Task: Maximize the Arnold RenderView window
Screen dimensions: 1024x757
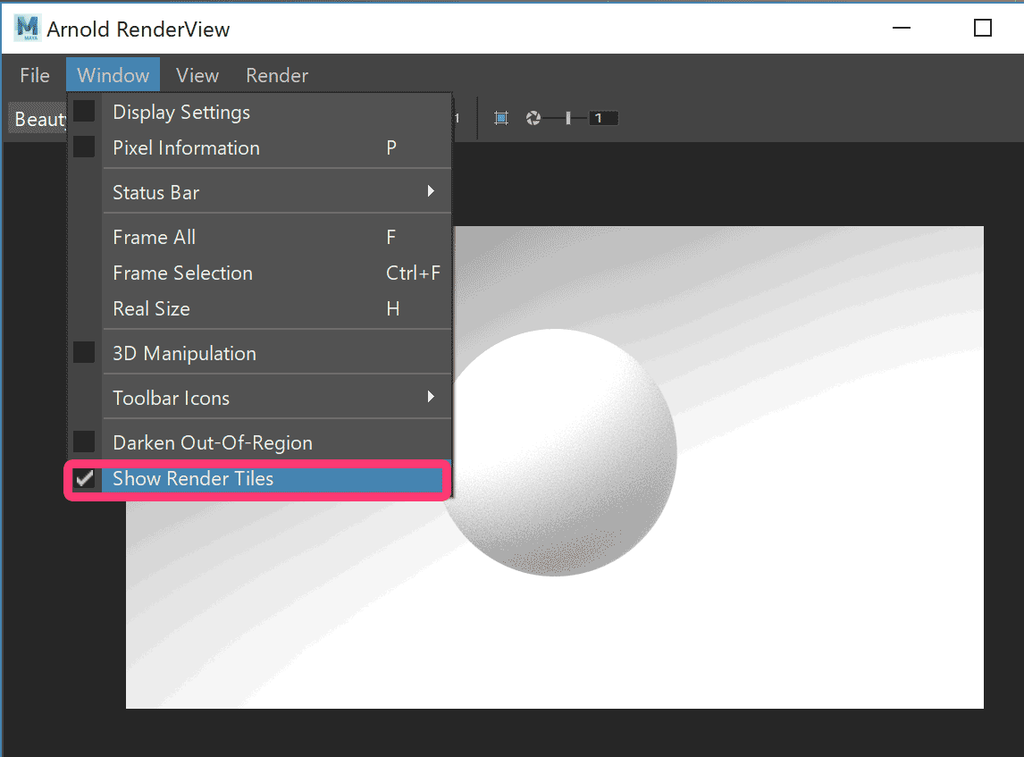Action: click(982, 28)
